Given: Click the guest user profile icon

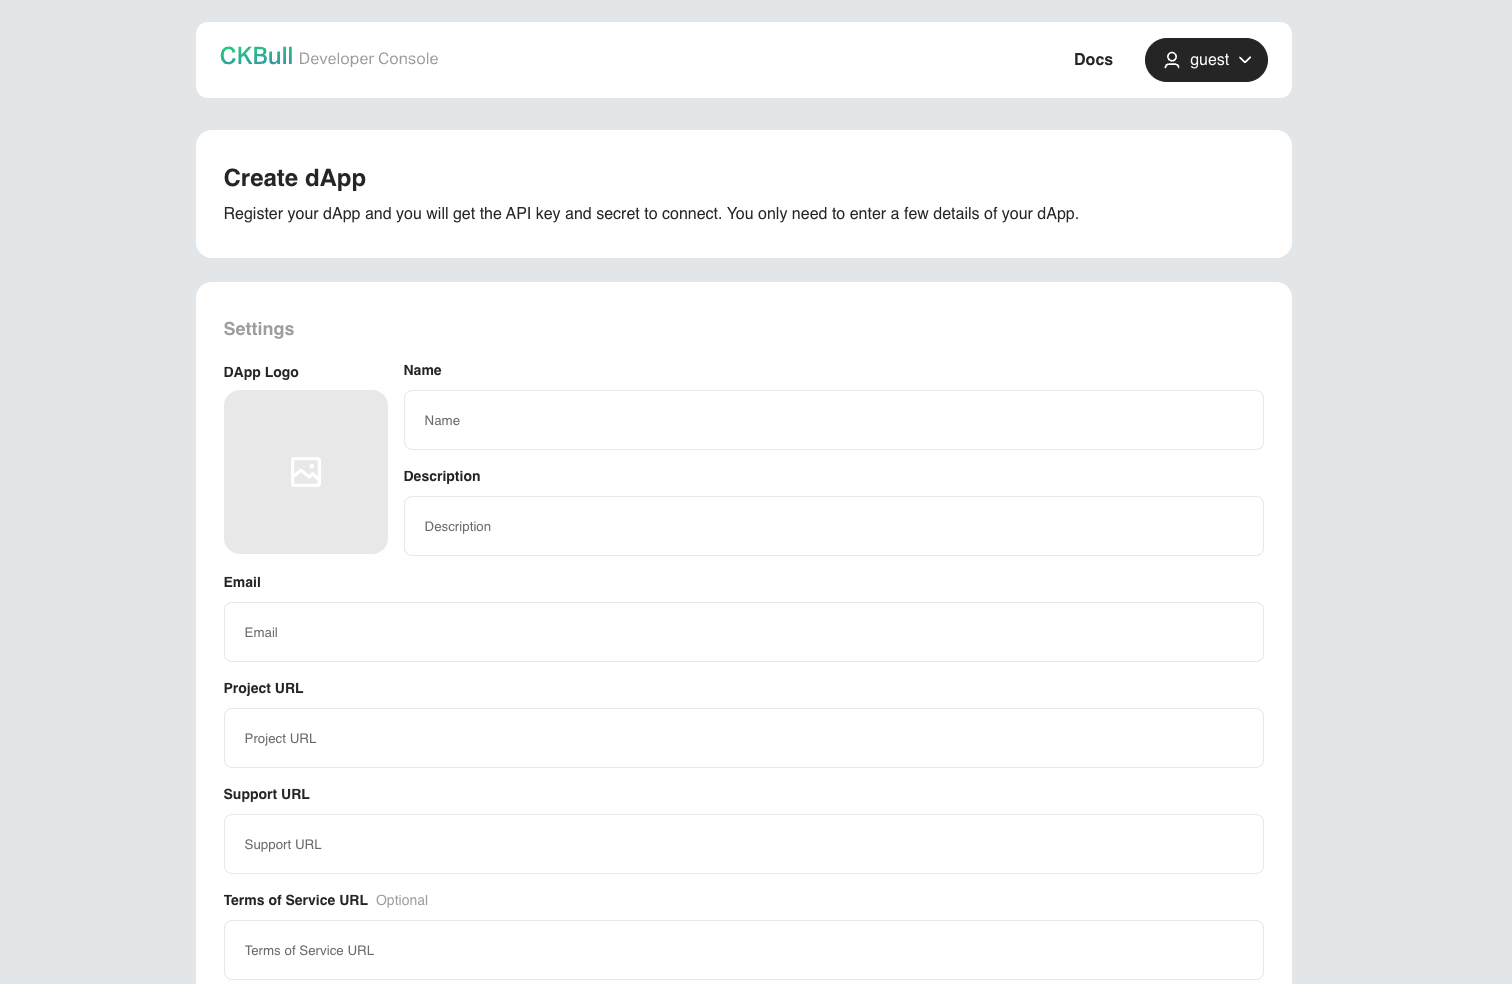Looking at the screenshot, I should point(1172,60).
